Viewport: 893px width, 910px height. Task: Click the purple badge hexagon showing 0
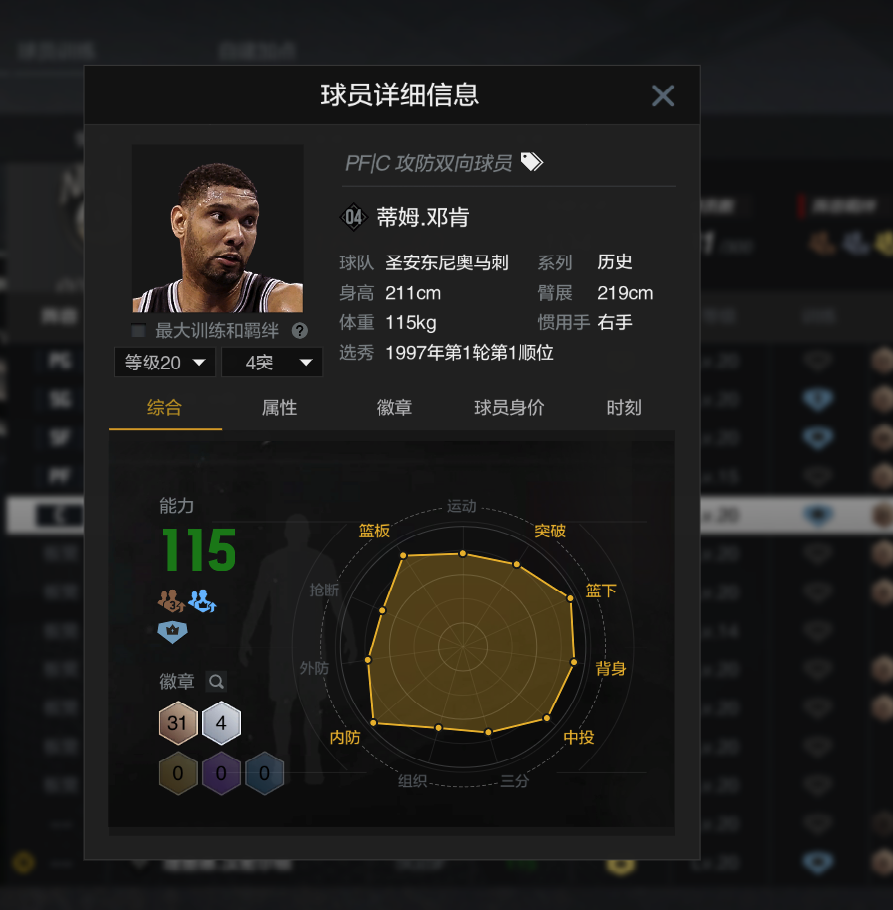[221, 773]
